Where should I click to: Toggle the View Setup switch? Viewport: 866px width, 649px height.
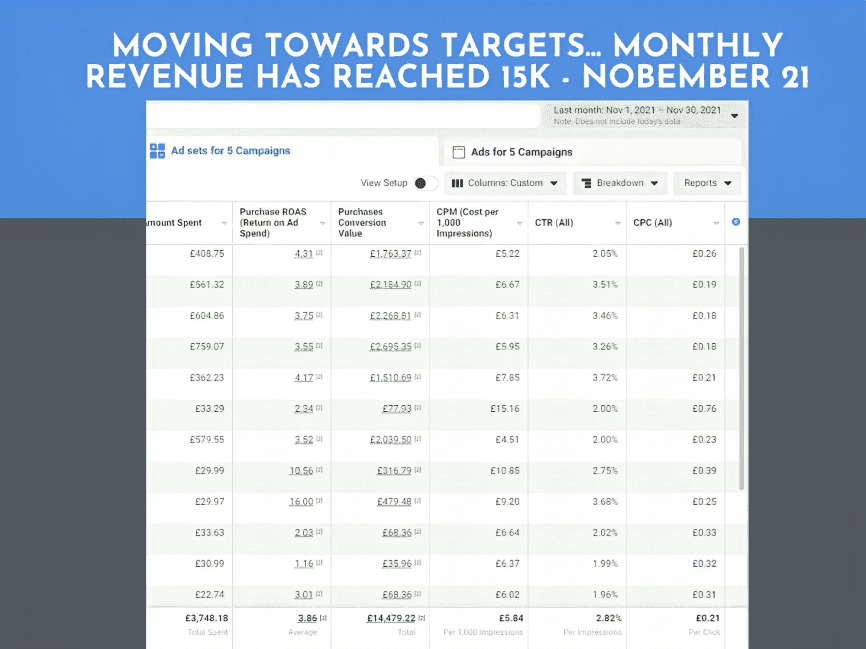(423, 183)
